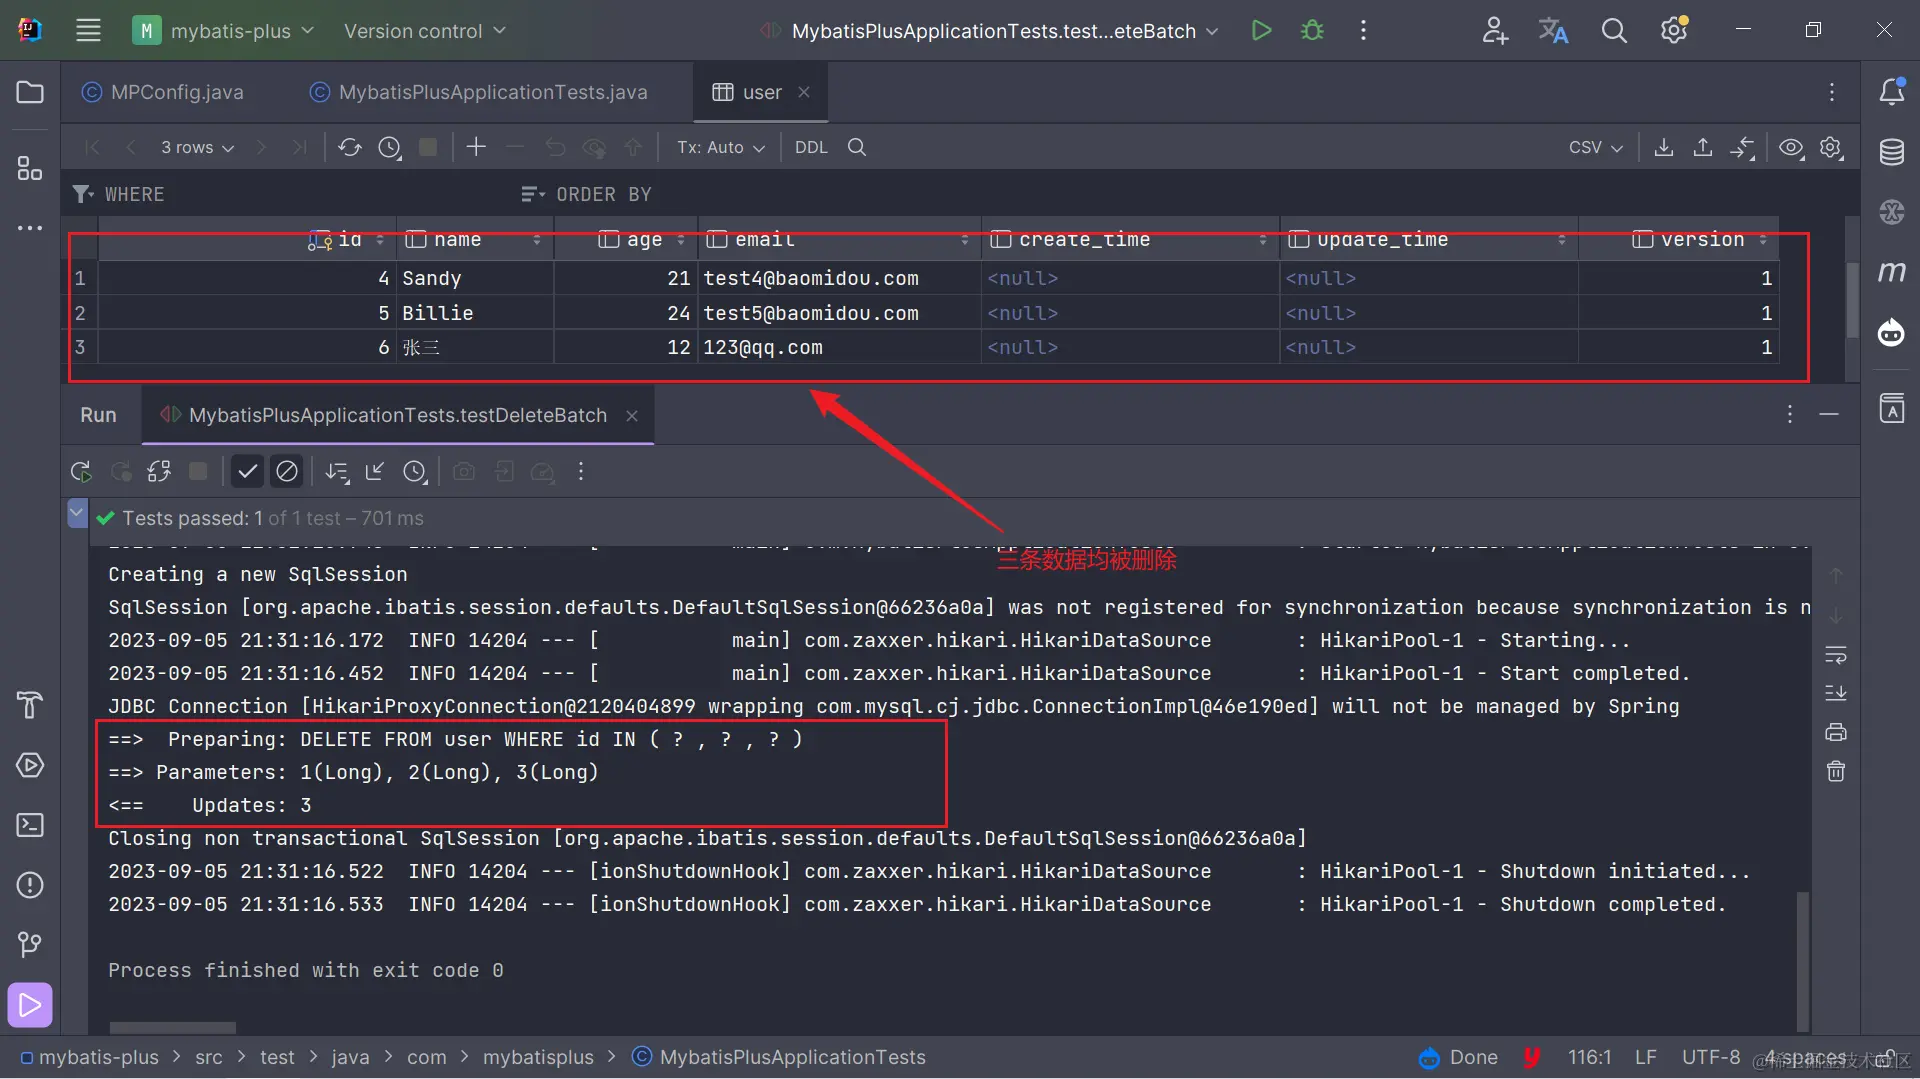
Task: Open the translation plugin icon in the title bar
Action: pyautogui.click(x=1553, y=31)
